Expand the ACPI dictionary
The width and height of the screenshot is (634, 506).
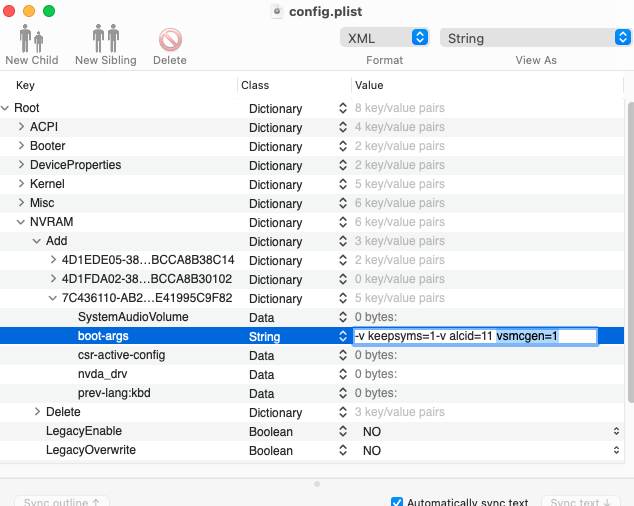pos(21,127)
